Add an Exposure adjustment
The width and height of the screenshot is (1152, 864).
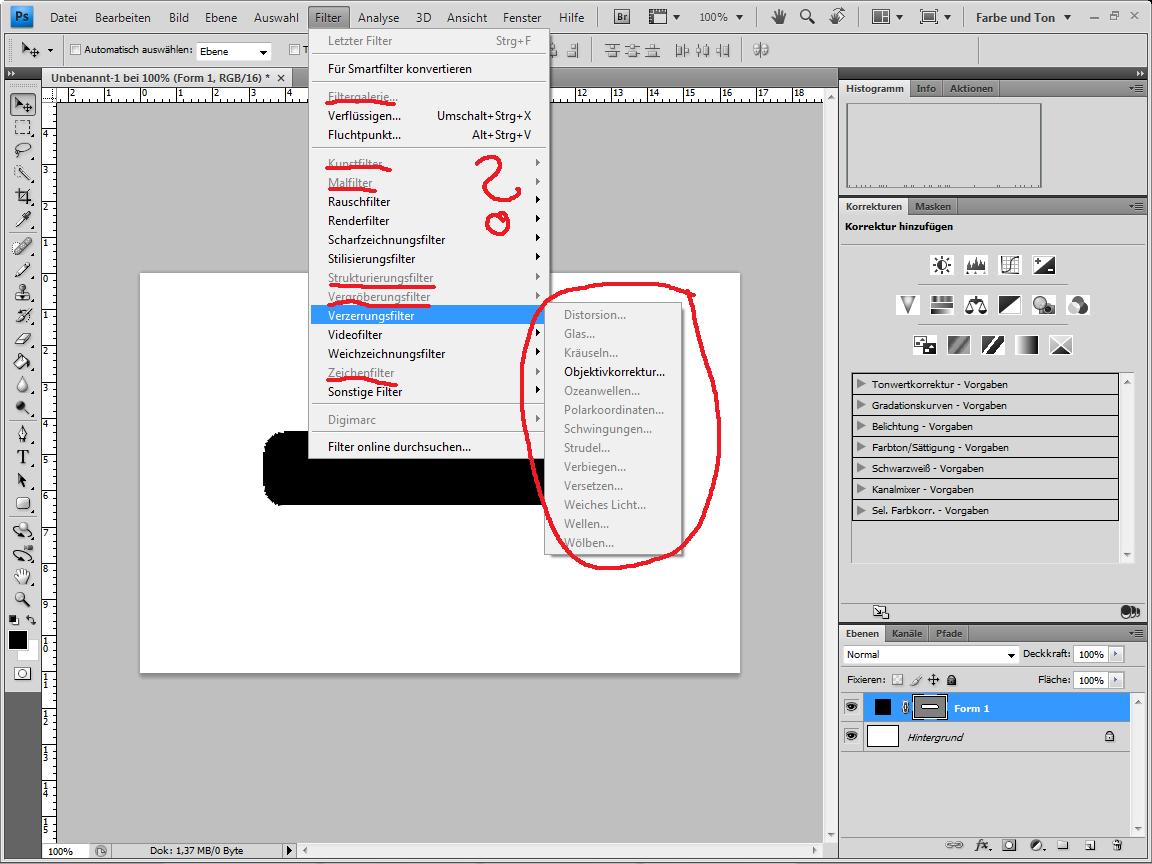pos(1044,265)
